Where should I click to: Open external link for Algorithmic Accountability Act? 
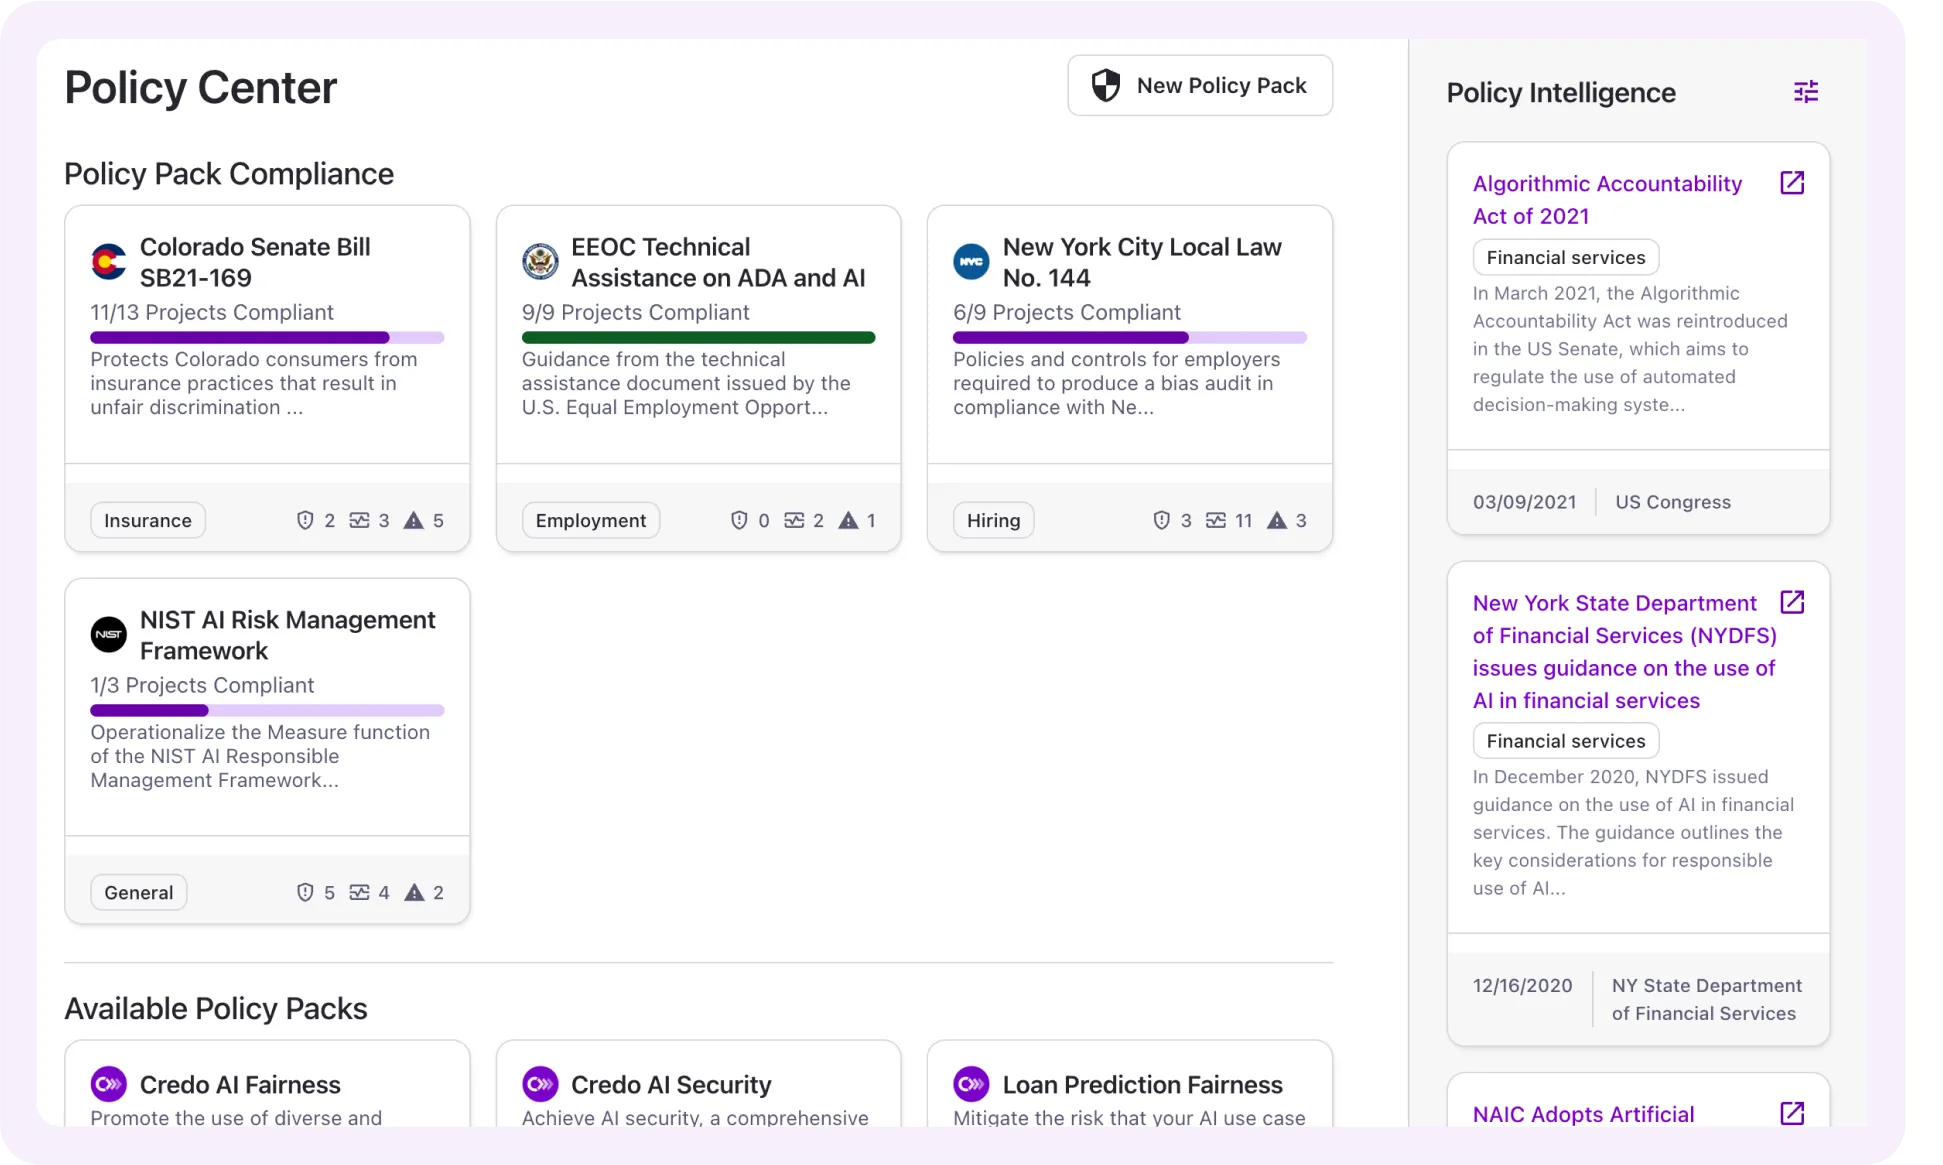point(1792,182)
